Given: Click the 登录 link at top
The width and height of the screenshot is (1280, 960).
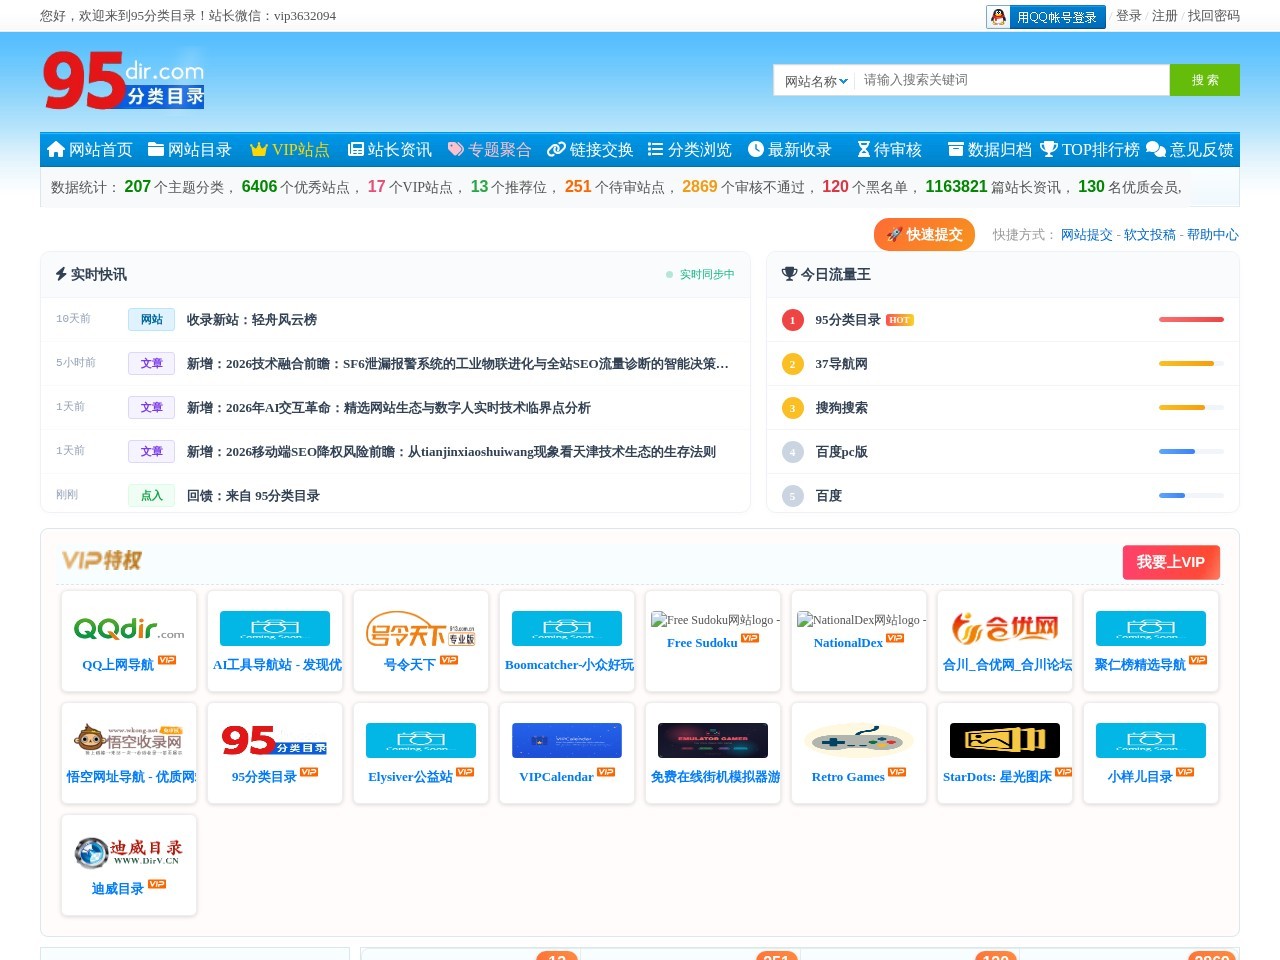Looking at the screenshot, I should [1129, 16].
